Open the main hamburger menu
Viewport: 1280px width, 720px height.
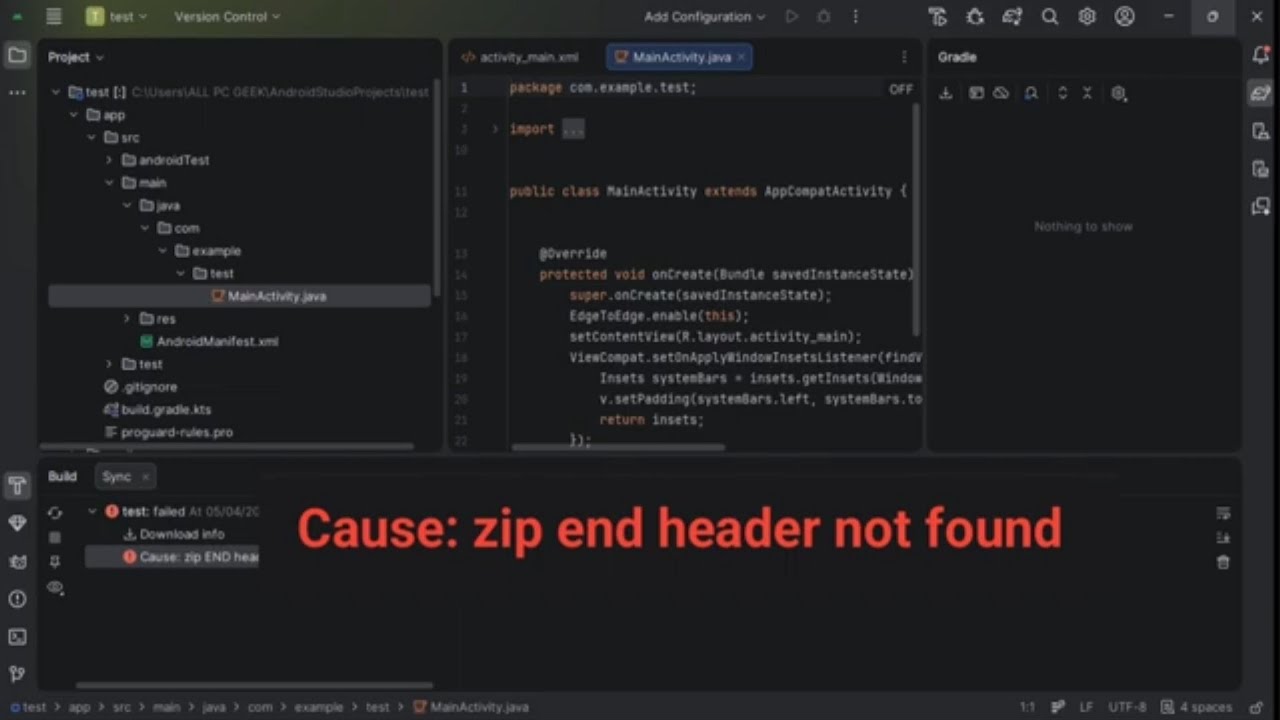pos(54,17)
